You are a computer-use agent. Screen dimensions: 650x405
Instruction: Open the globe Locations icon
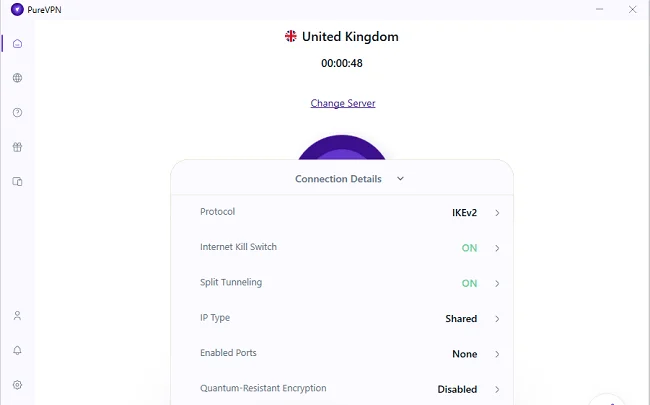point(17,78)
